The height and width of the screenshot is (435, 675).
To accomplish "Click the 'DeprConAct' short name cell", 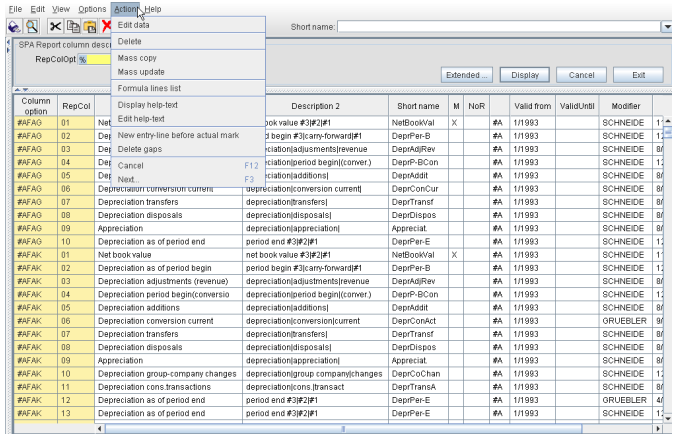I will tap(418, 321).
